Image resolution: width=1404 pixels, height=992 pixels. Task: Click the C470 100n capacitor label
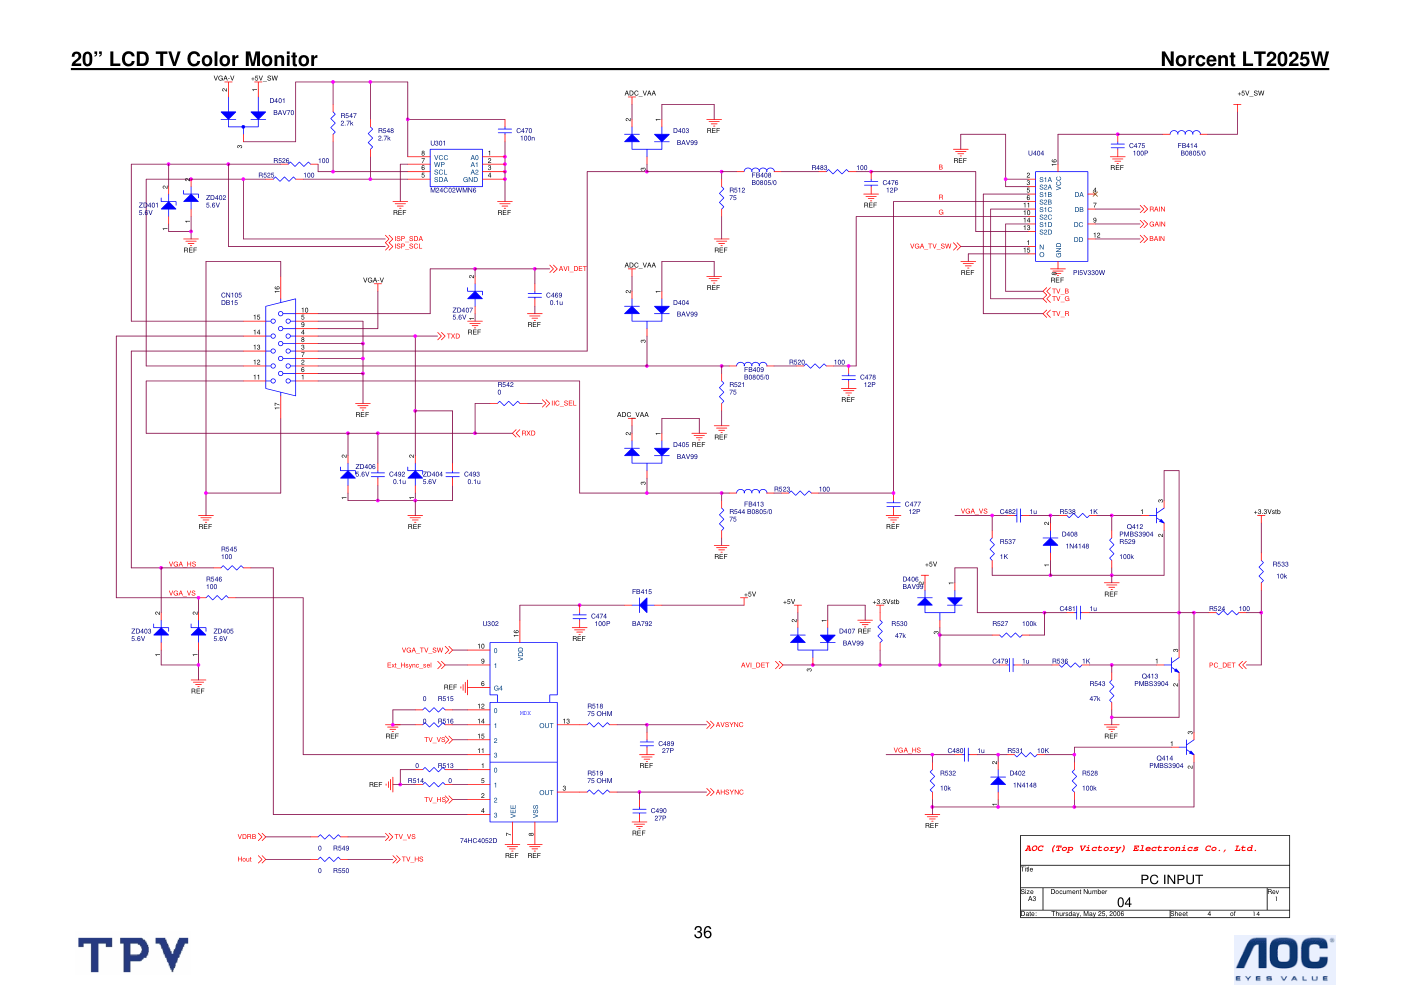click(x=526, y=134)
